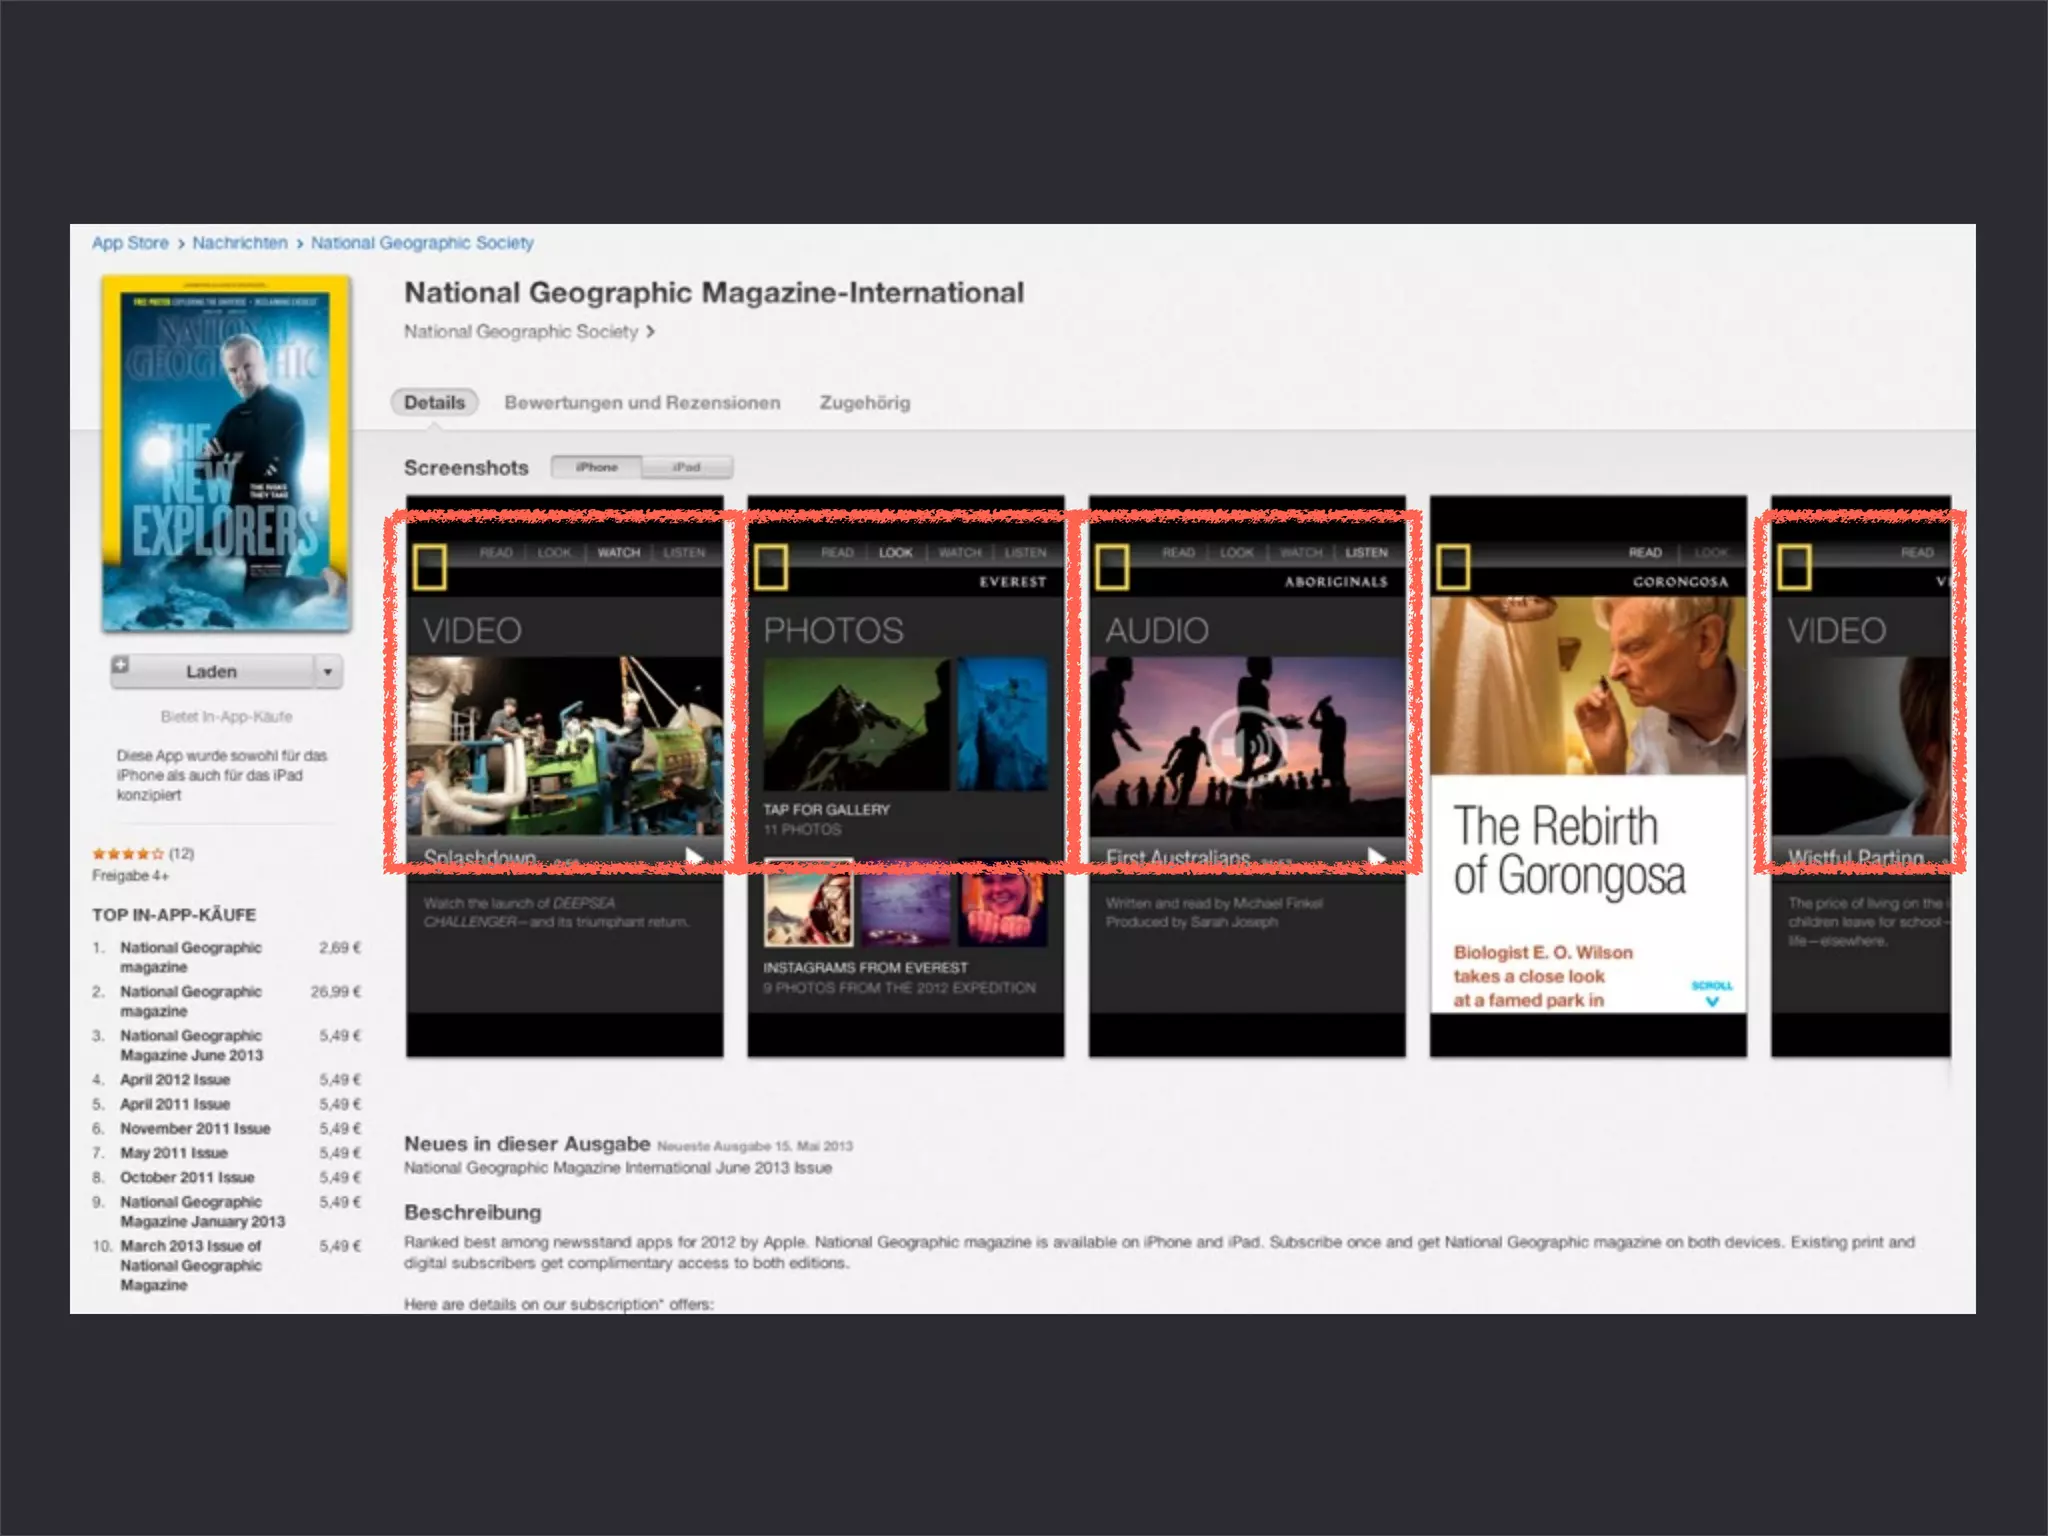Open the Everest mountain gallery photo
This screenshot has height=1536, width=2048.
(855, 723)
